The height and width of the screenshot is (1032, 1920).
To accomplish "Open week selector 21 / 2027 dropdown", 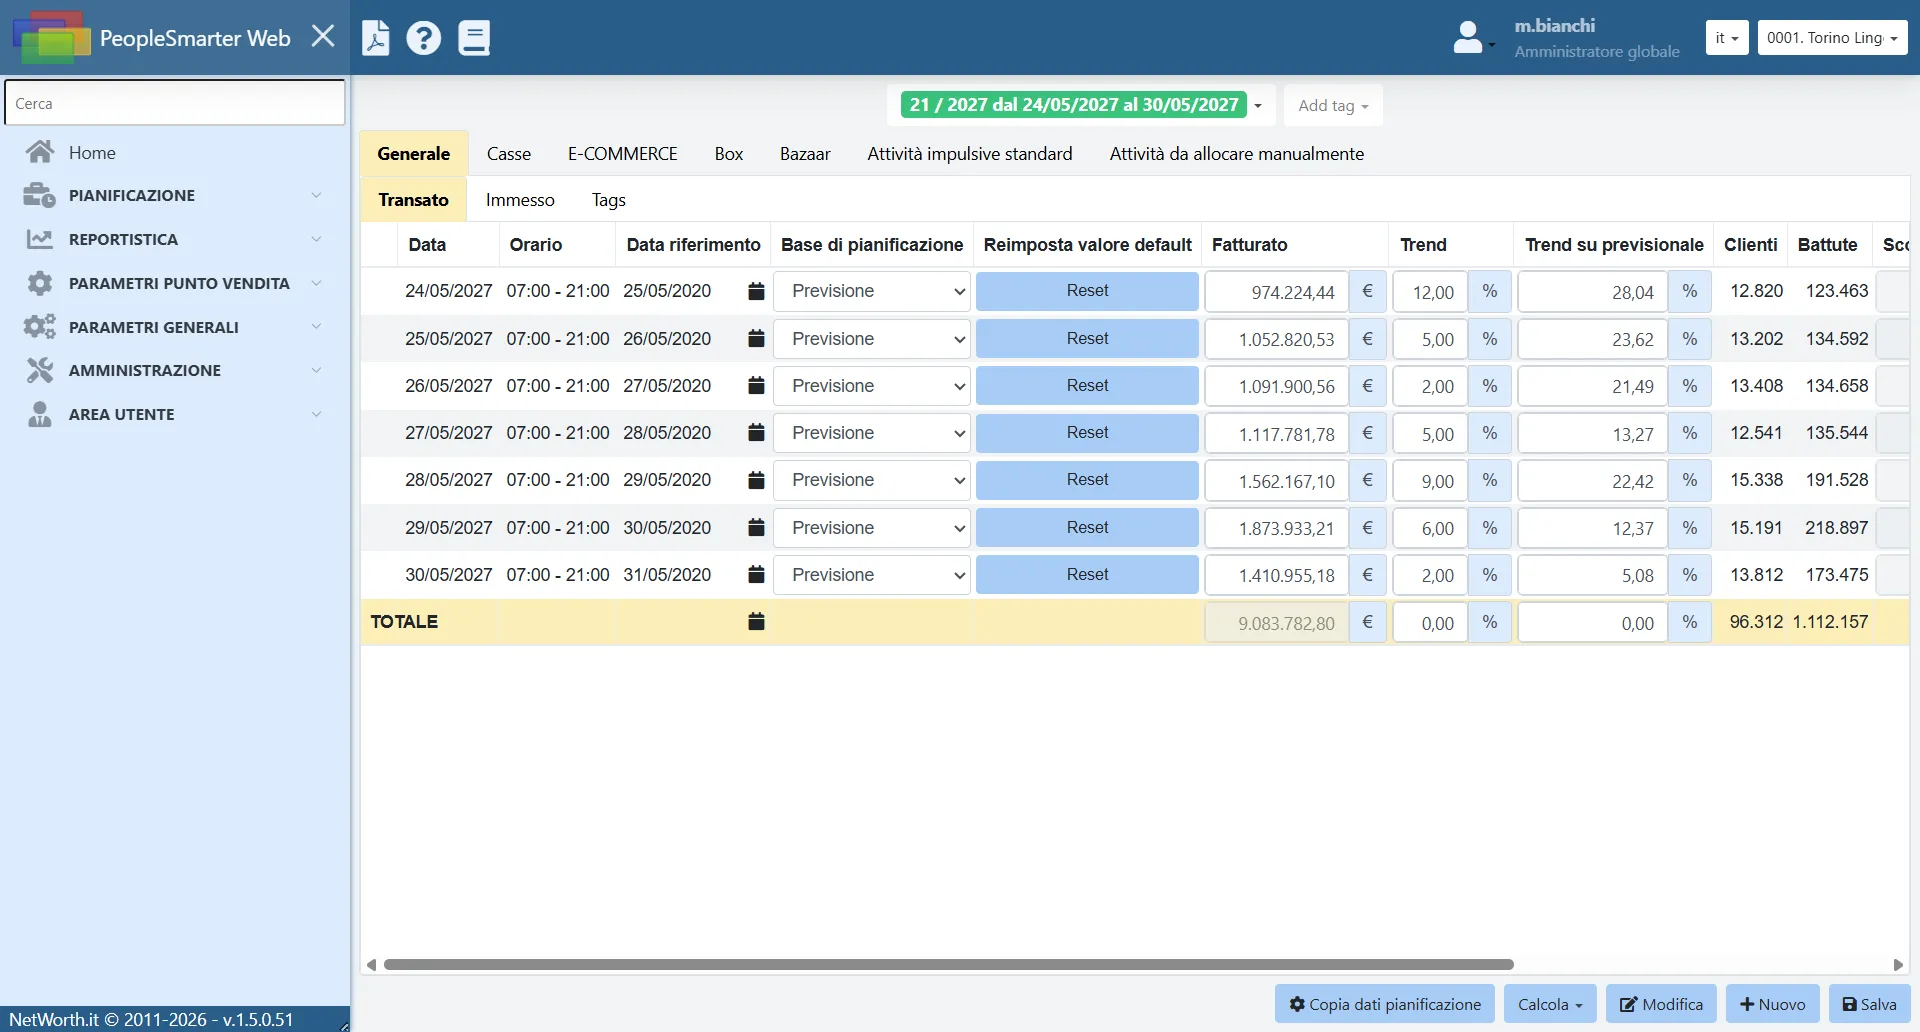I will [x=1081, y=105].
